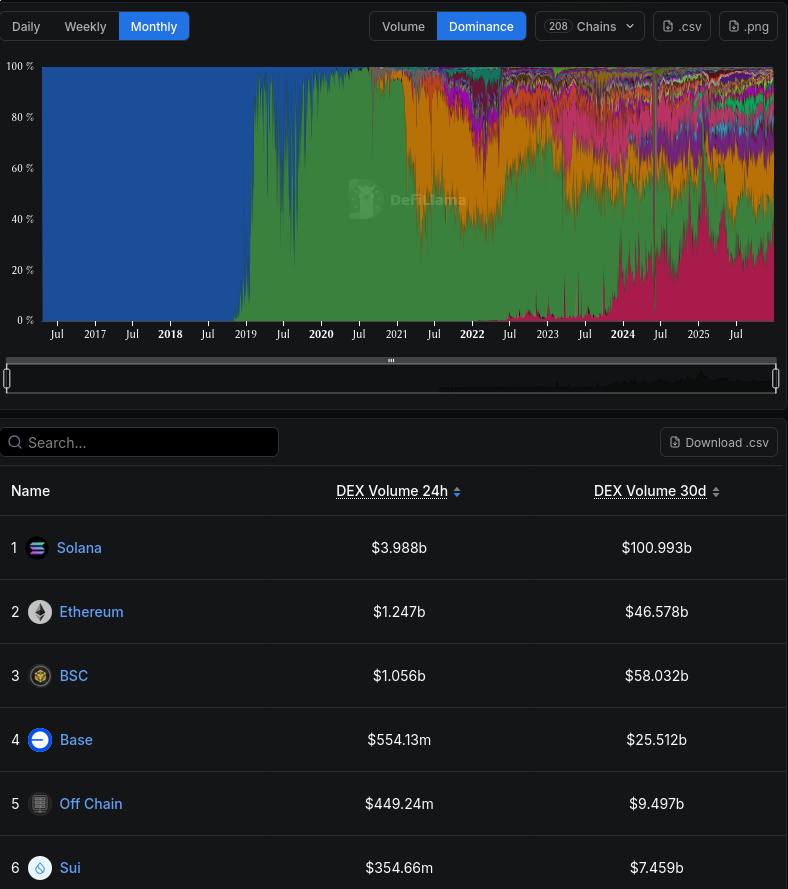Click Ethereum 24h volume $1.247b
This screenshot has height=889, width=788.
click(x=399, y=612)
